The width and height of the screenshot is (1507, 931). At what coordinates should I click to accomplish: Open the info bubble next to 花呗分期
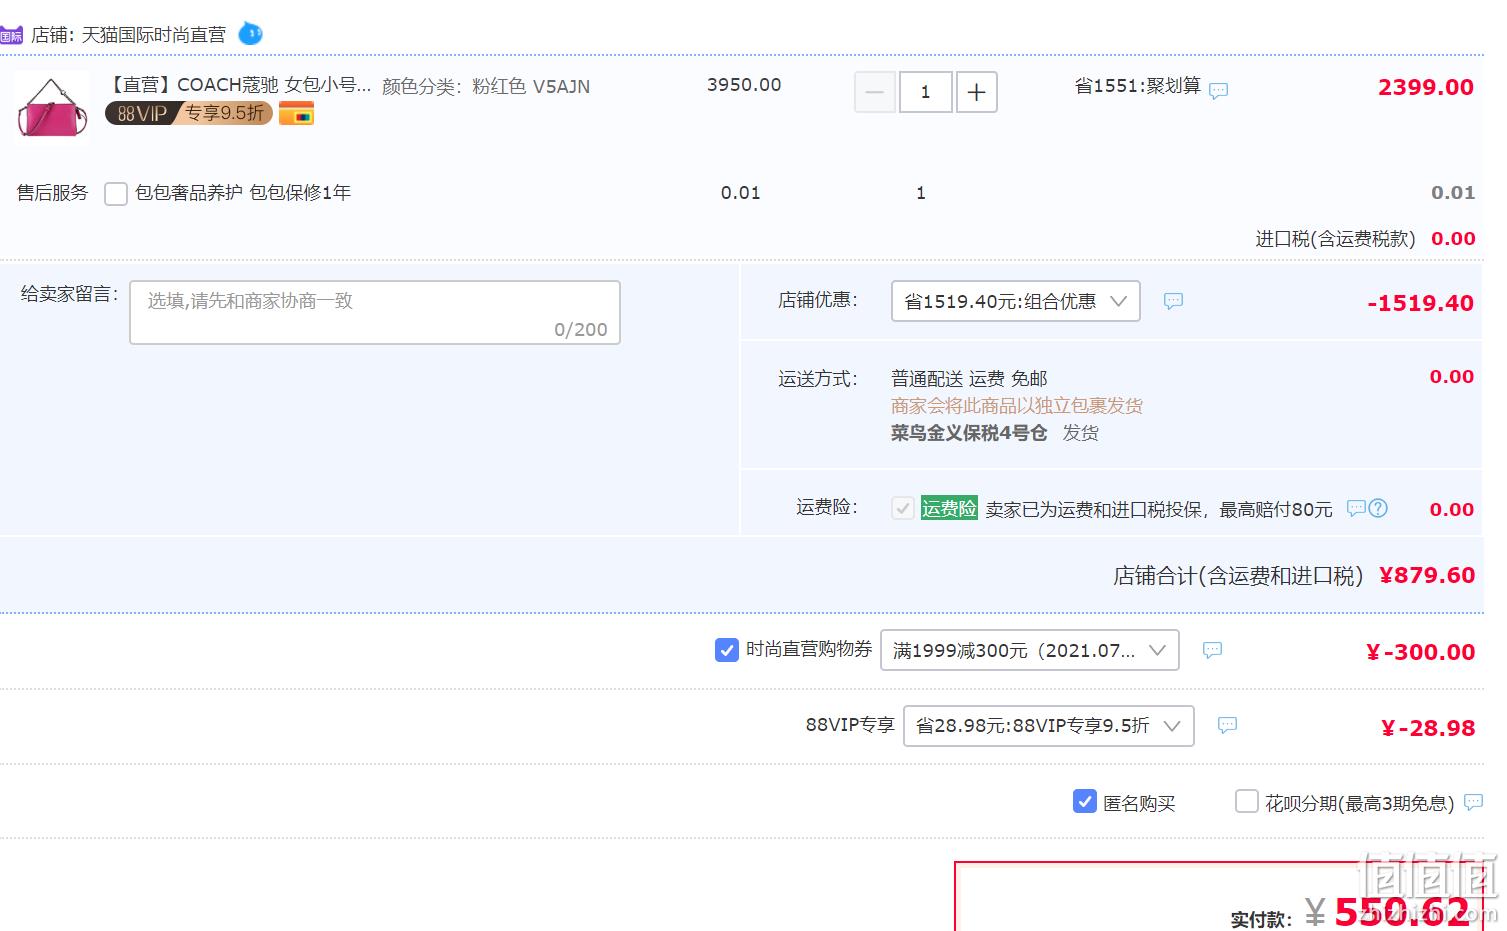(x=1473, y=802)
